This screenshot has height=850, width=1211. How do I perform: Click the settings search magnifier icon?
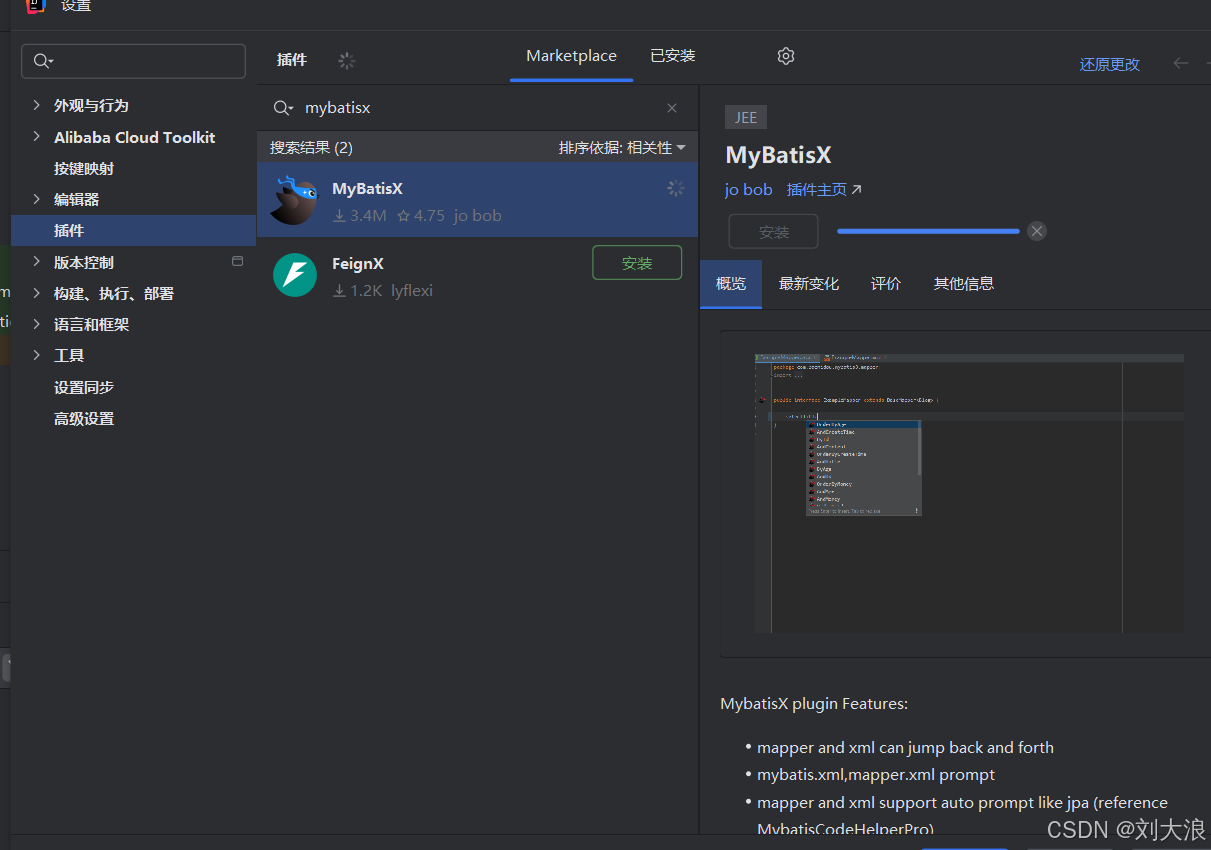click(x=43, y=61)
